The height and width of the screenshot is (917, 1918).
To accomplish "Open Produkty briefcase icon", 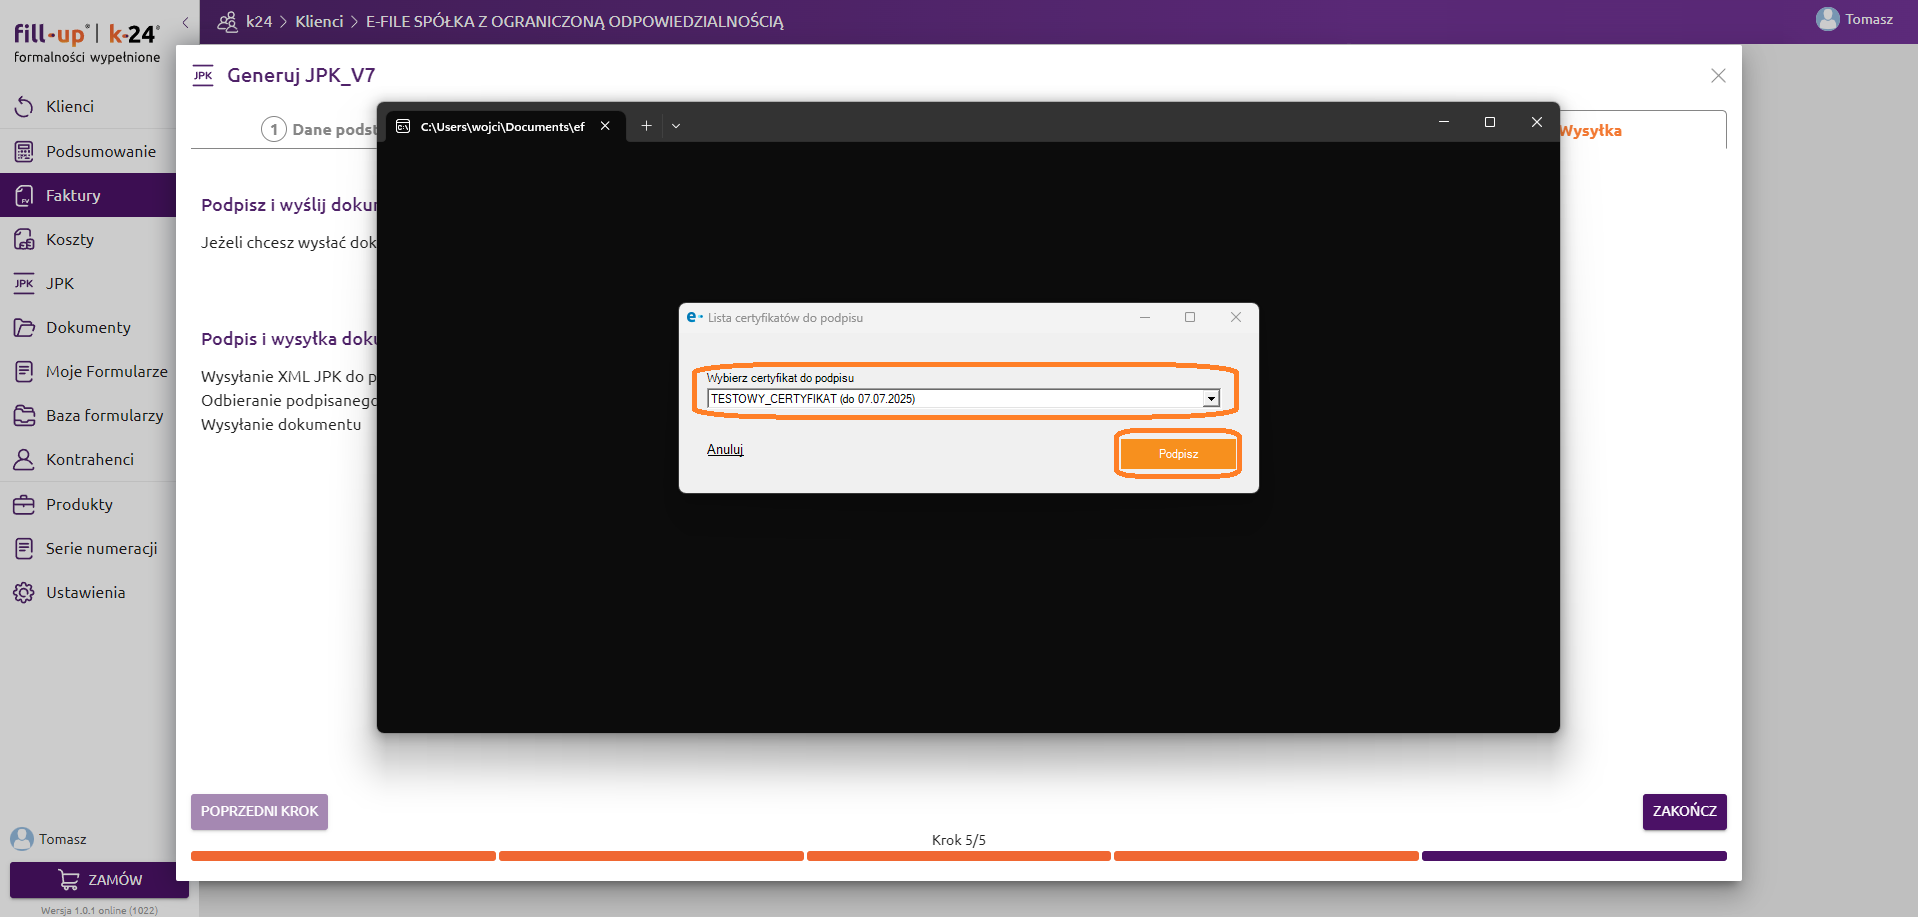I will [x=24, y=505].
